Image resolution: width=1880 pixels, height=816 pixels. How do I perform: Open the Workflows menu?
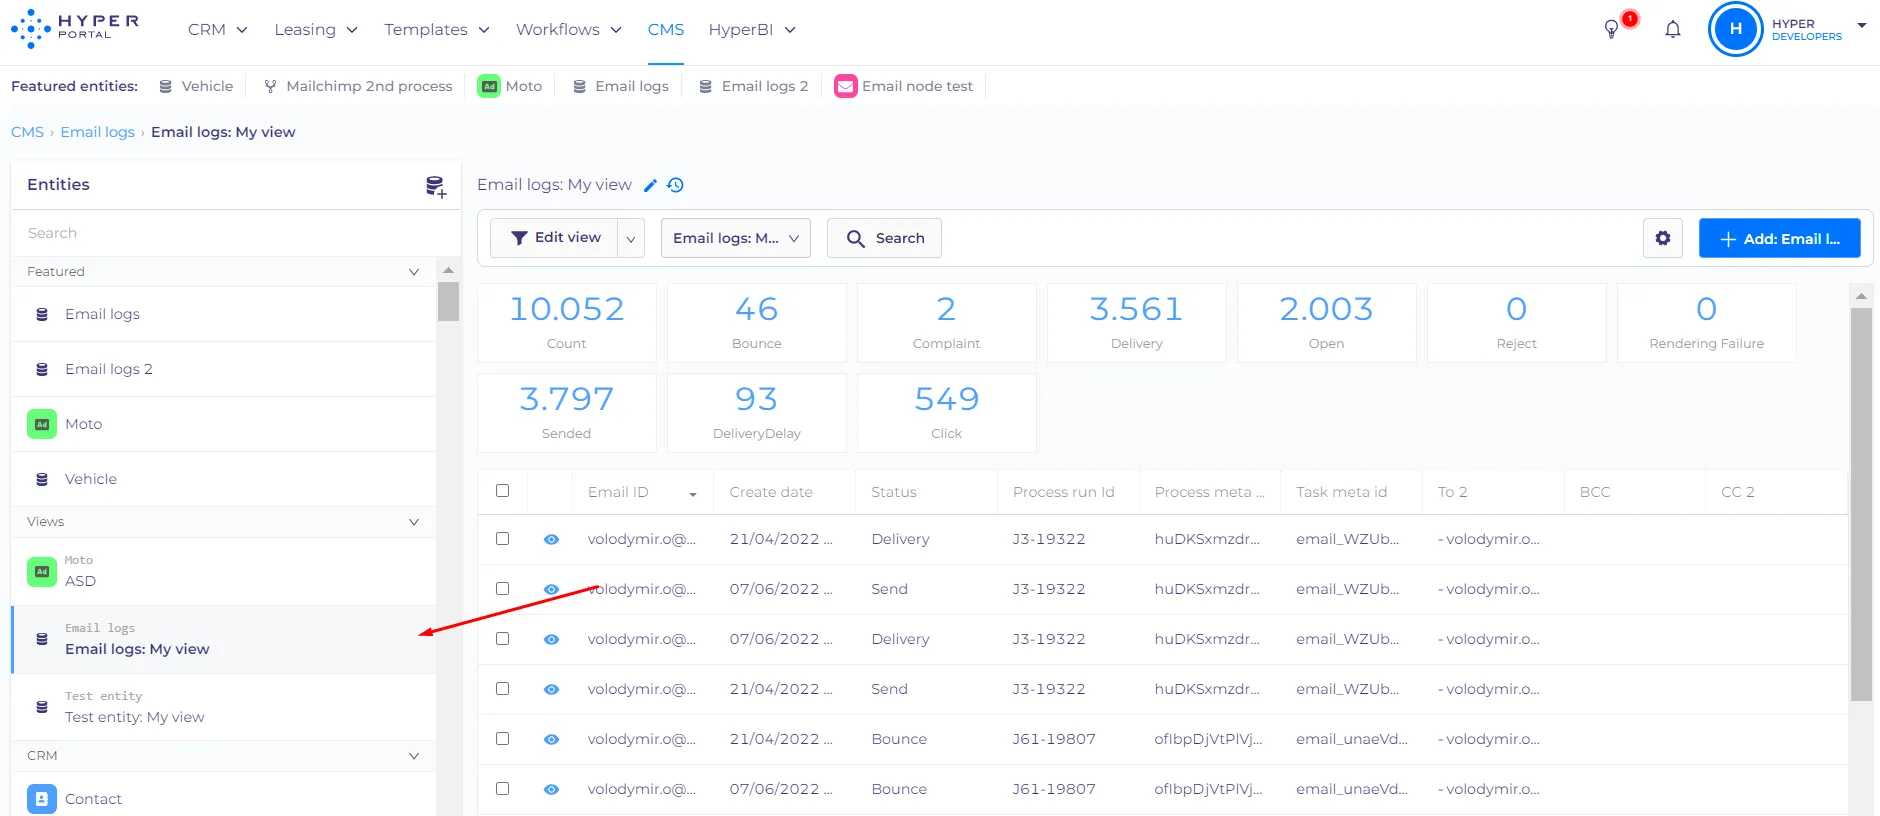click(x=569, y=30)
